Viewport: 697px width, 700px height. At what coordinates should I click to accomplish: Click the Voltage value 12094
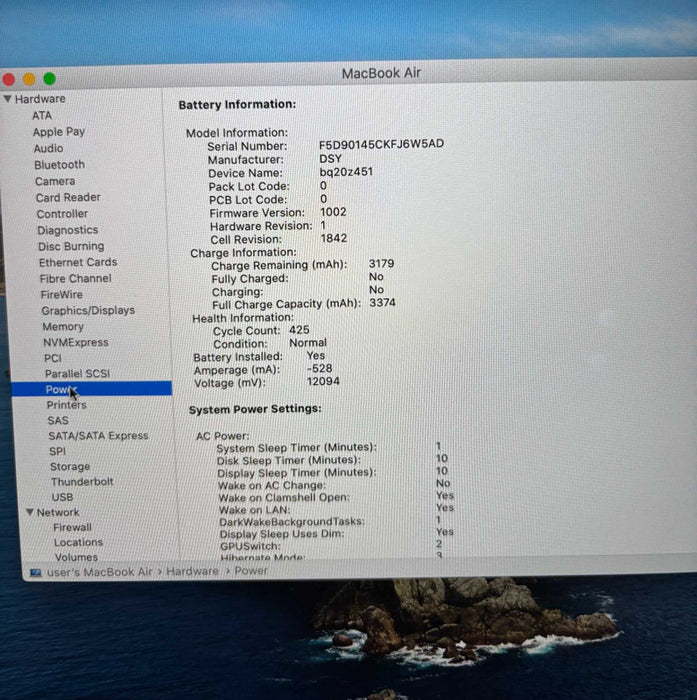(323, 382)
